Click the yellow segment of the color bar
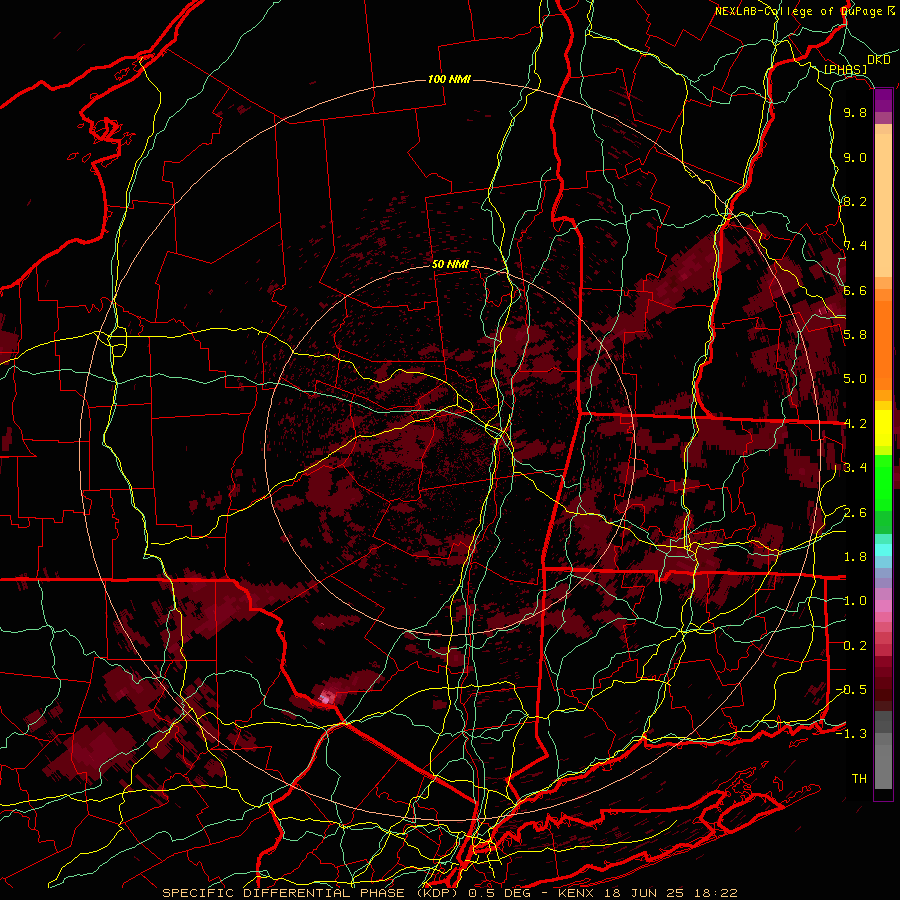Viewport: 900px width, 900px height. pyautogui.click(x=883, y=428)
